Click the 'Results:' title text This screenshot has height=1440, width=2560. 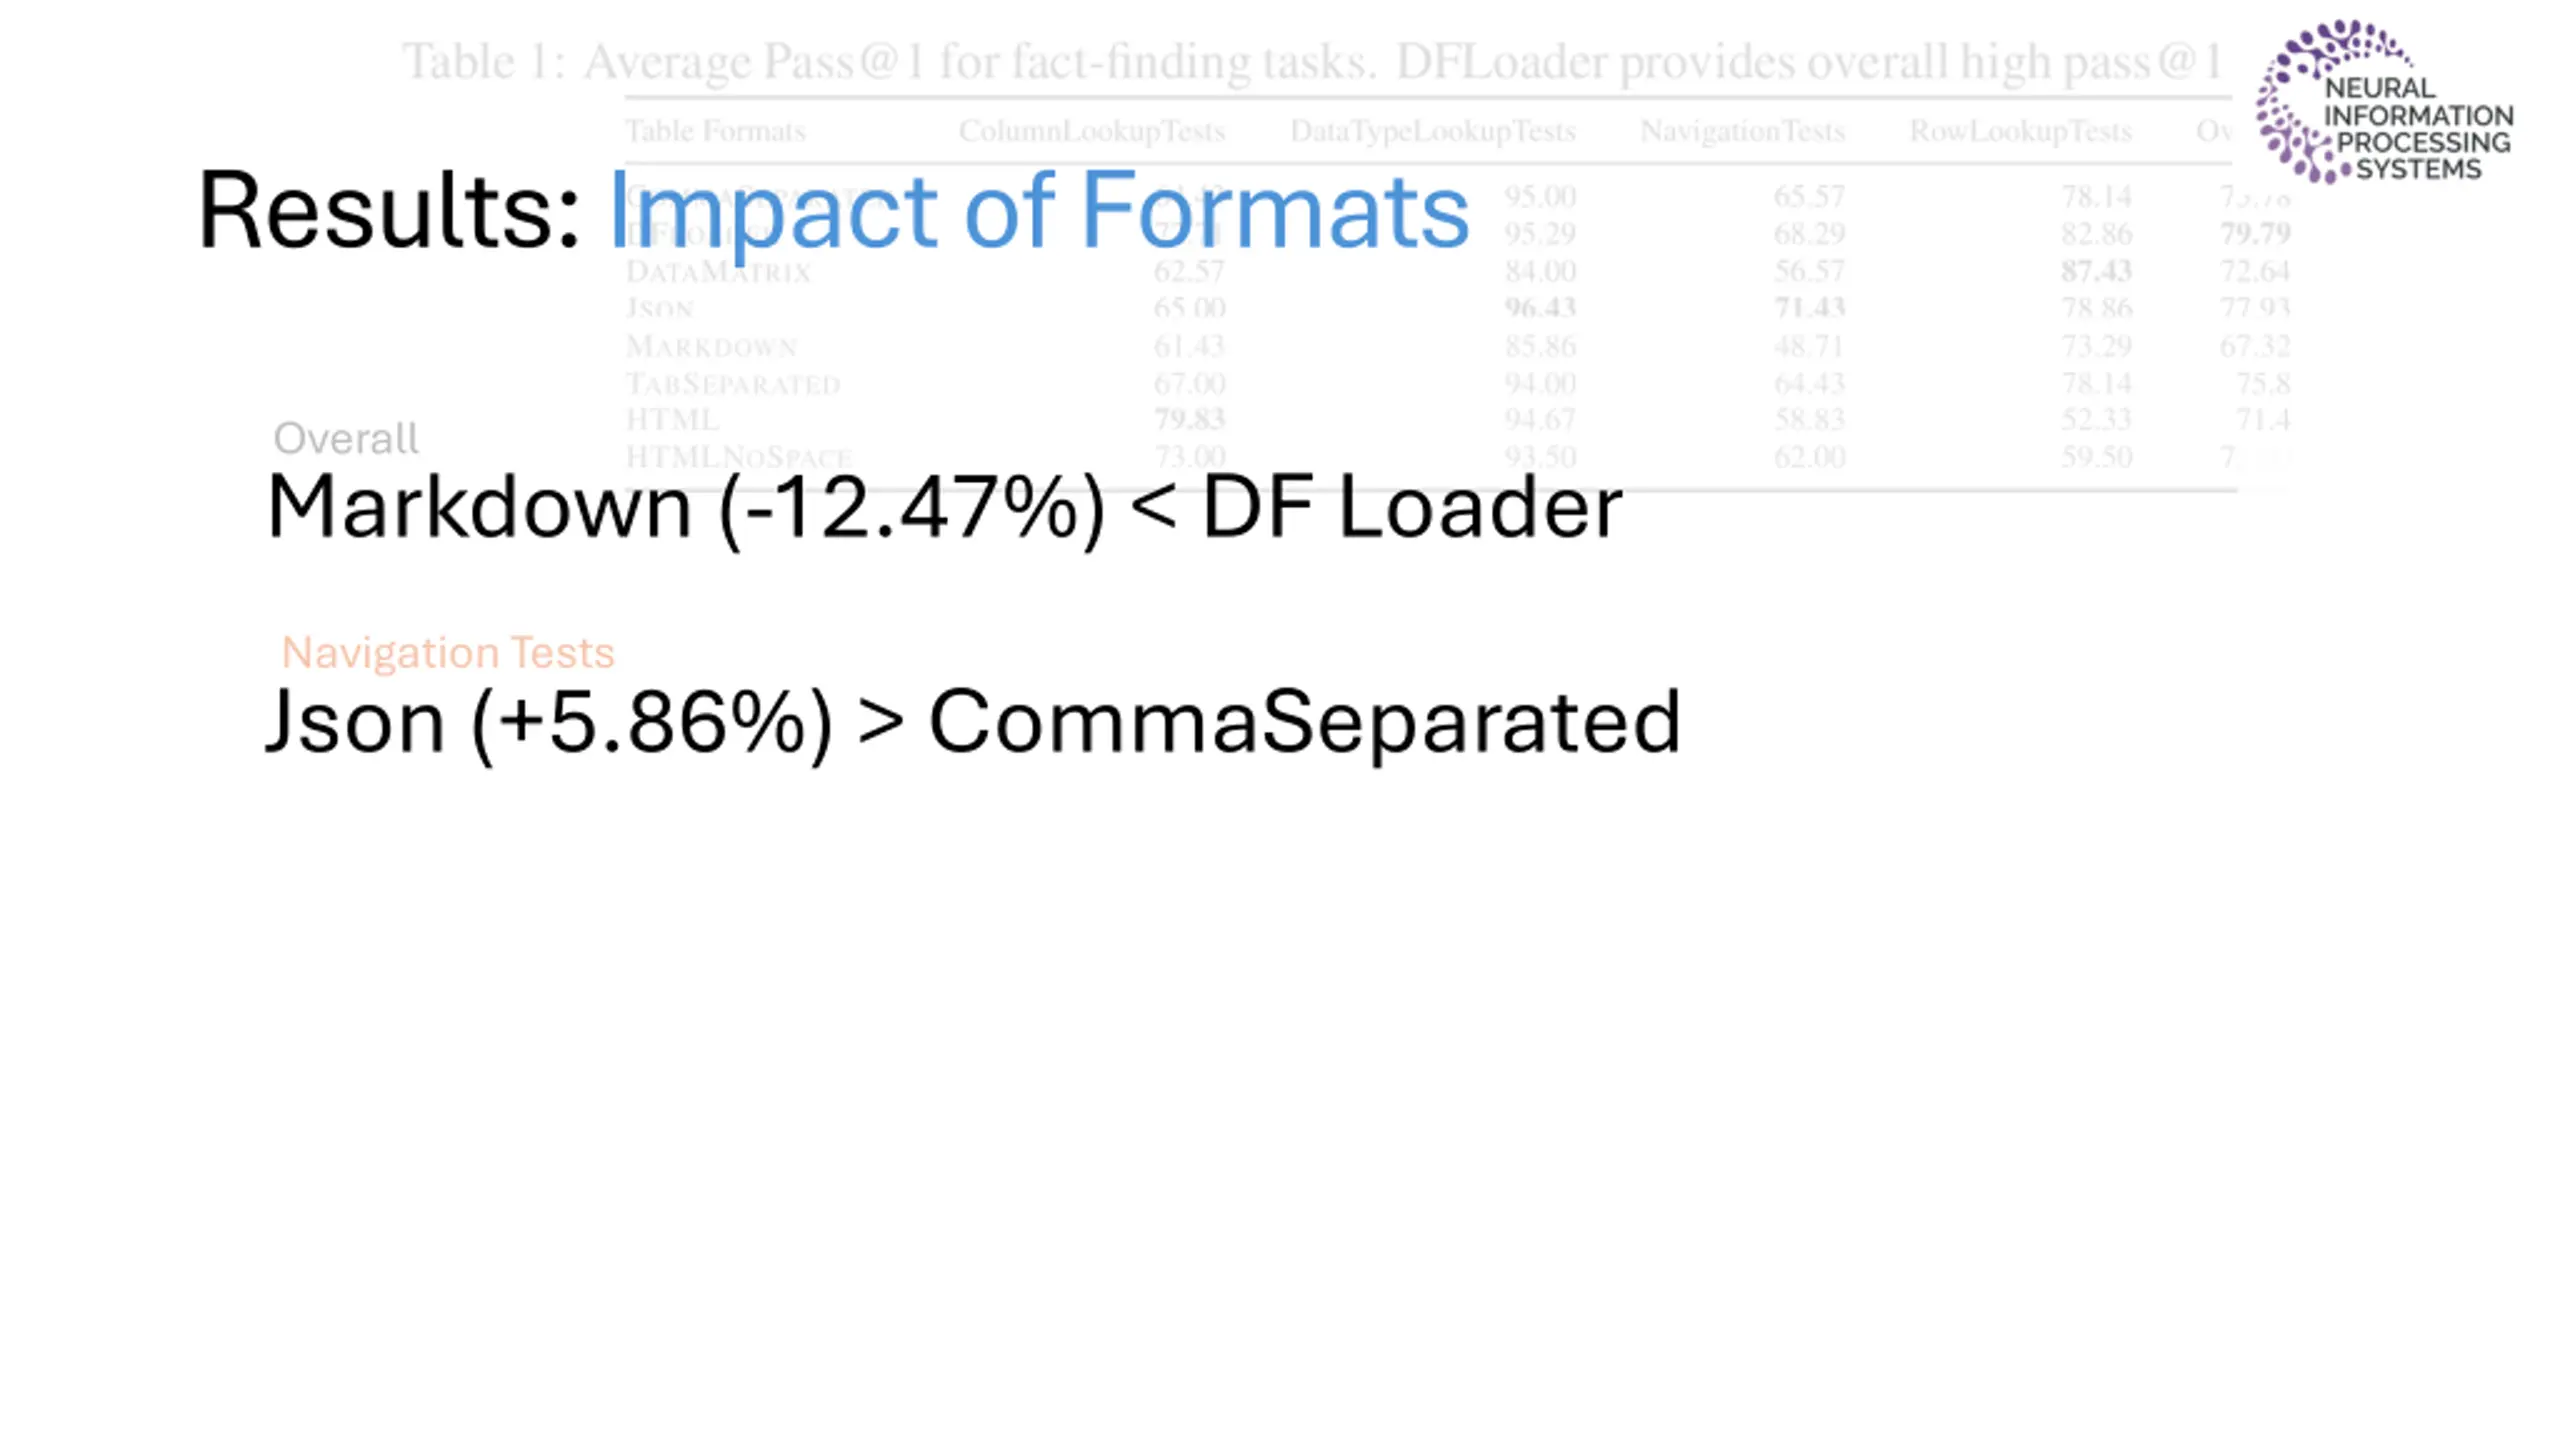[x=389, y=211]
